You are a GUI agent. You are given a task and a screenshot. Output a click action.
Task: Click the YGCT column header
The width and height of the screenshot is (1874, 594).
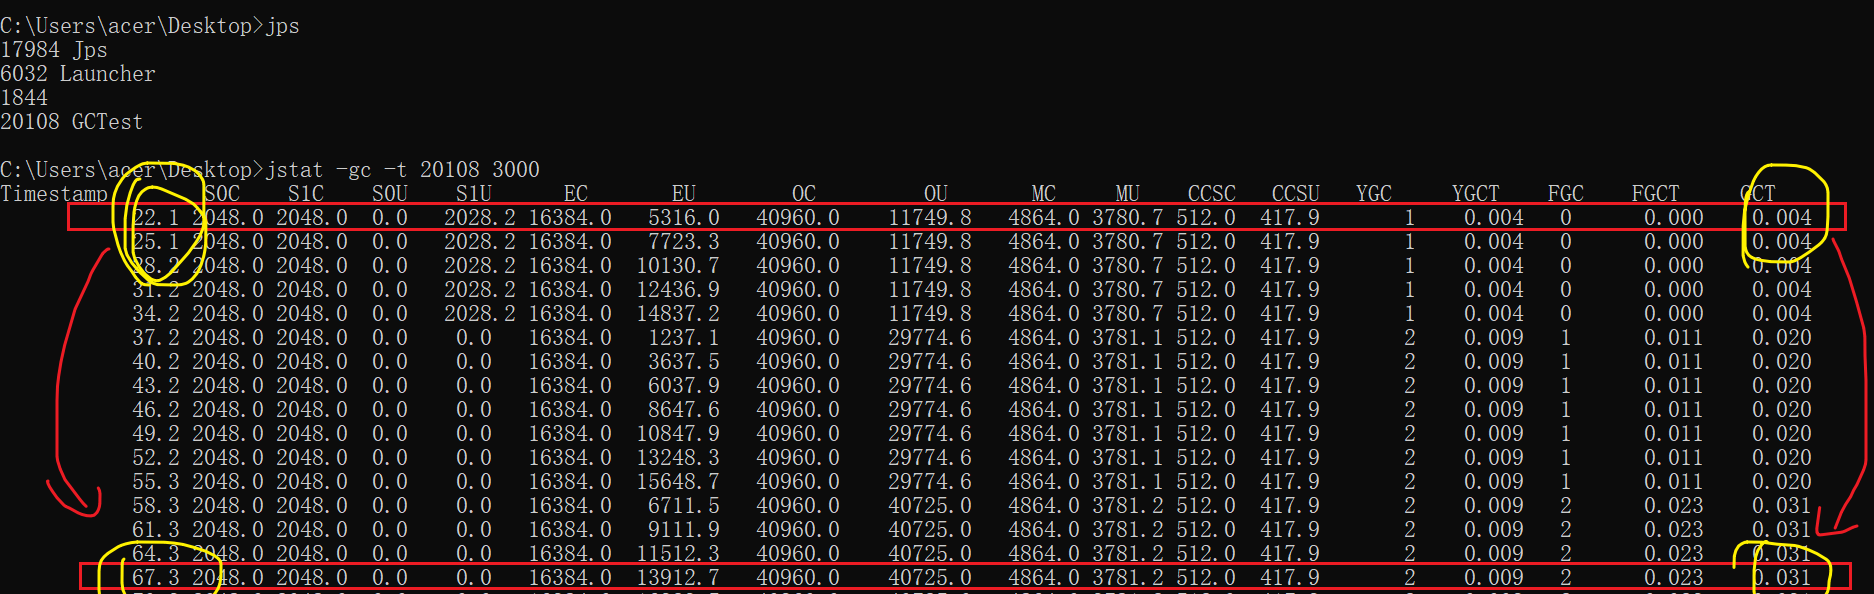1475,194
